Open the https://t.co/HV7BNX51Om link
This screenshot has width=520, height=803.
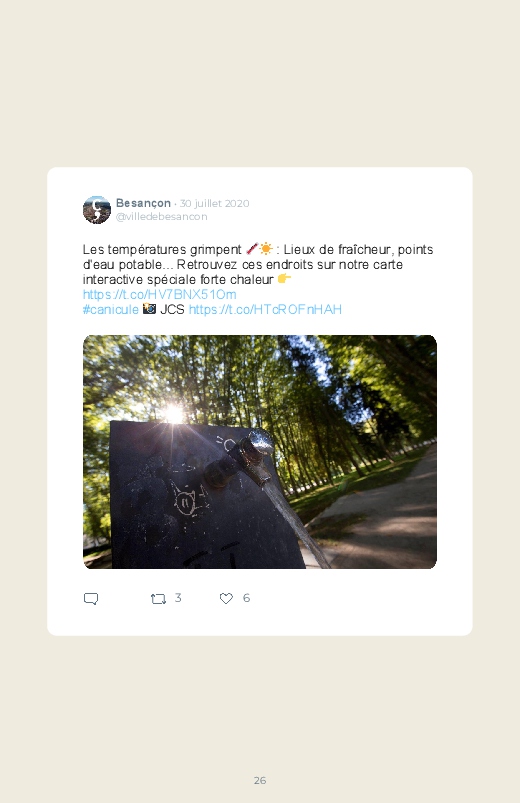click(x=160, y=294)
